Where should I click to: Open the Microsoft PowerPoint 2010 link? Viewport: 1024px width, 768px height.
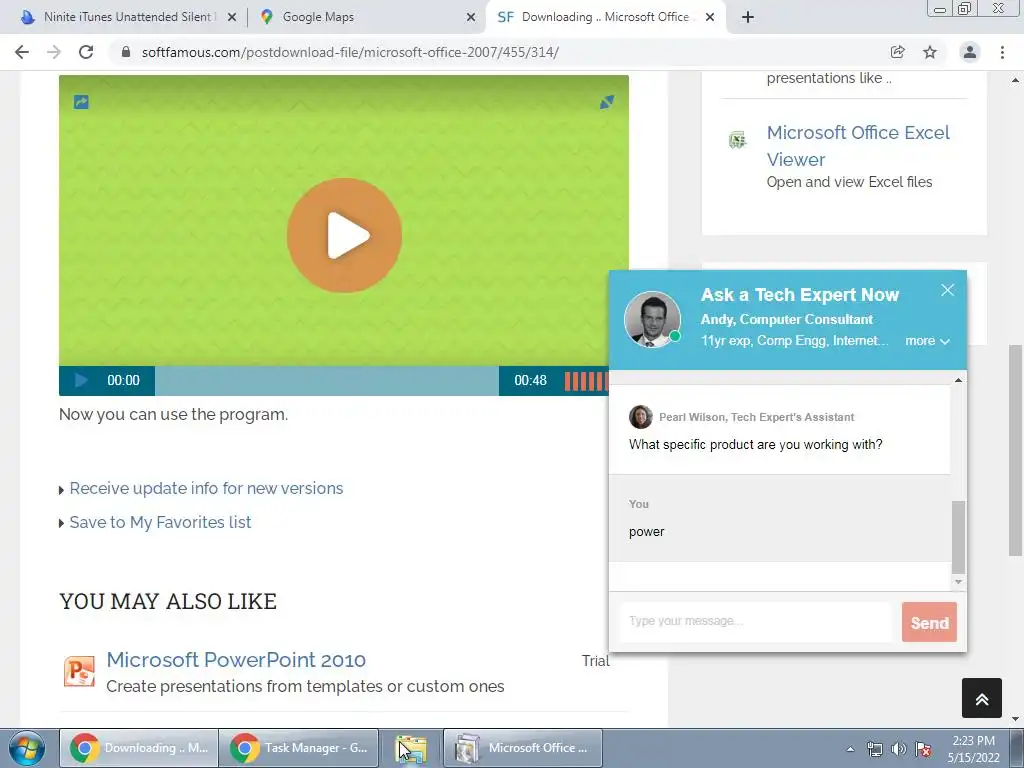[x=236, y=660]
